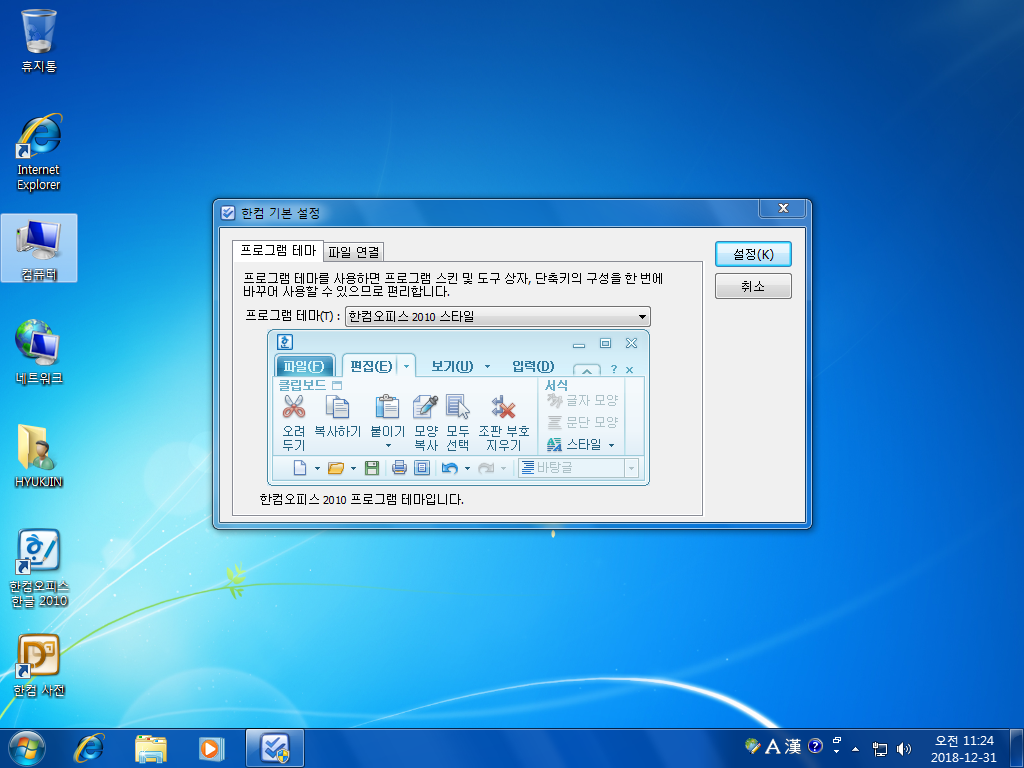This screenshot has width=1024, height=768.
Task: Select the 프로그램 테마 tab
Action: pyautogui.click(x=278, y=250)
